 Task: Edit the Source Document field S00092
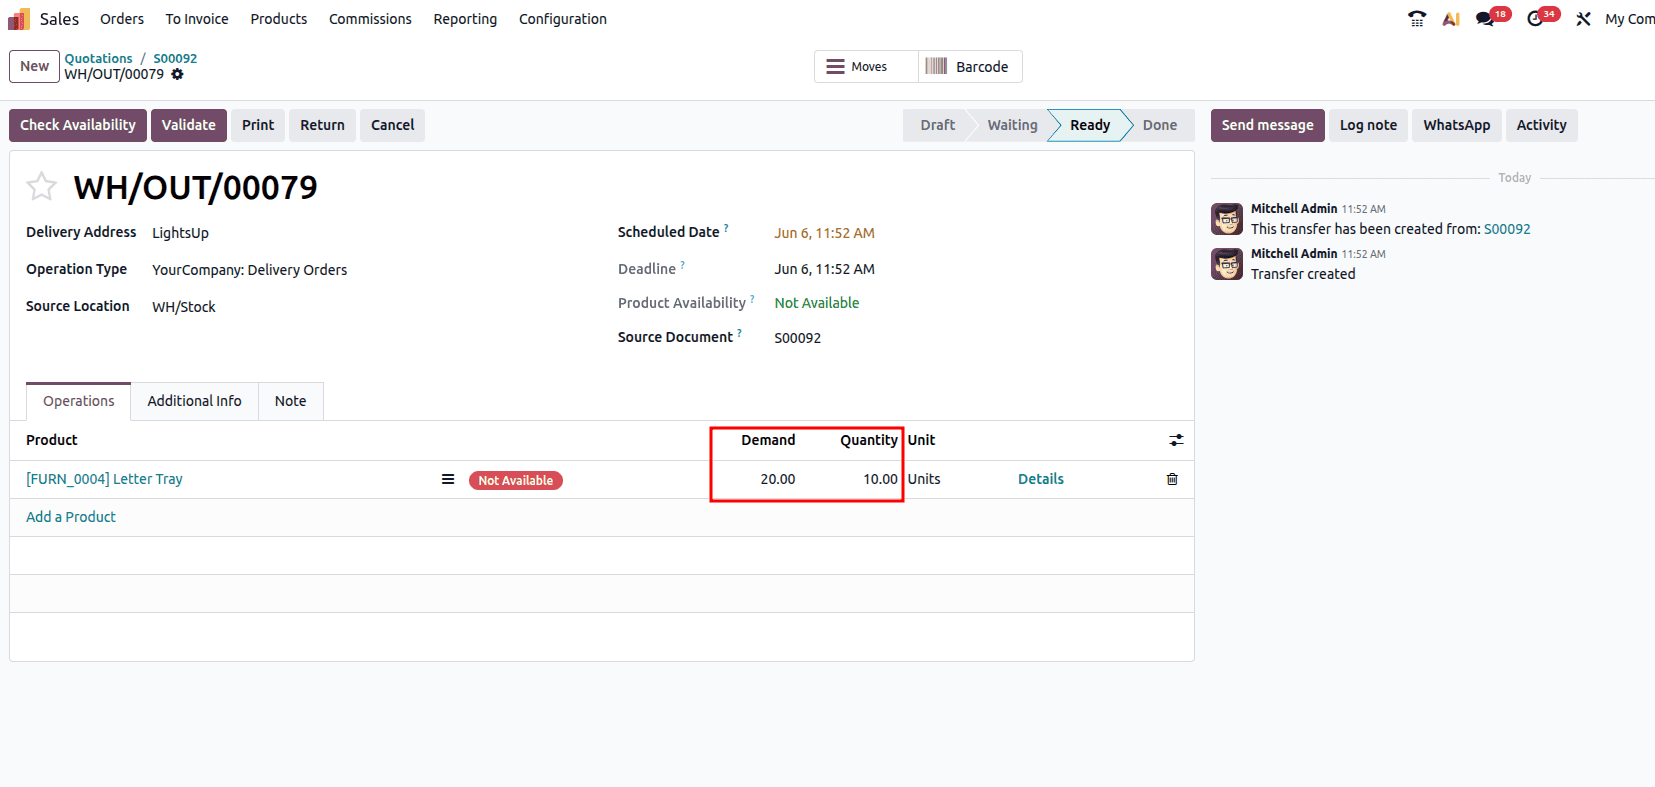point(797,338)
